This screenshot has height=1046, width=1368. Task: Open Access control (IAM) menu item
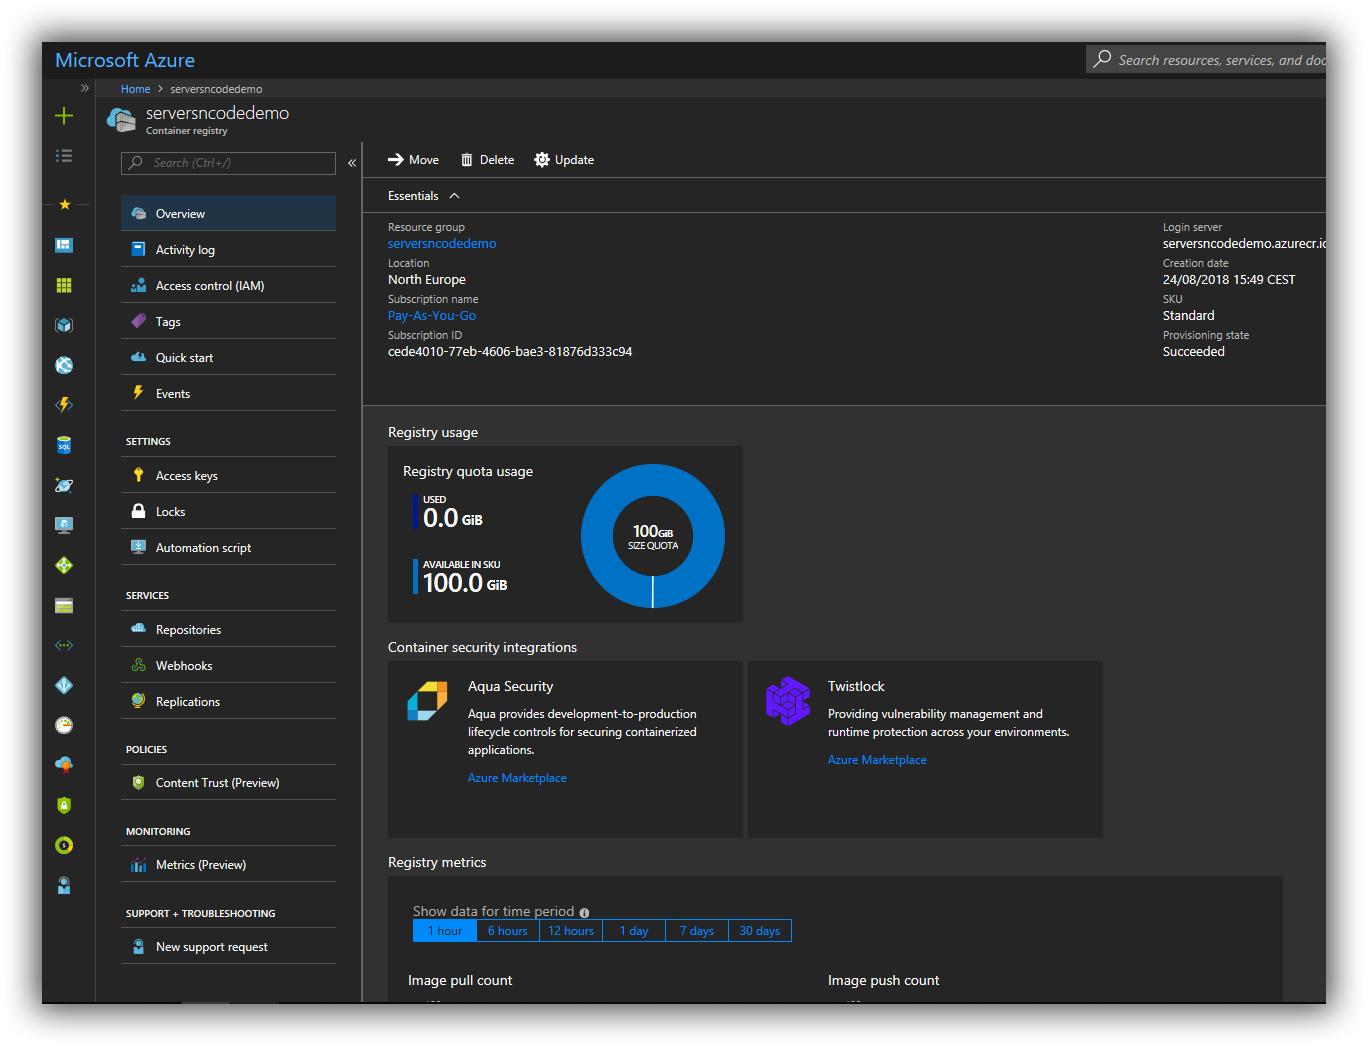(228, 285)
